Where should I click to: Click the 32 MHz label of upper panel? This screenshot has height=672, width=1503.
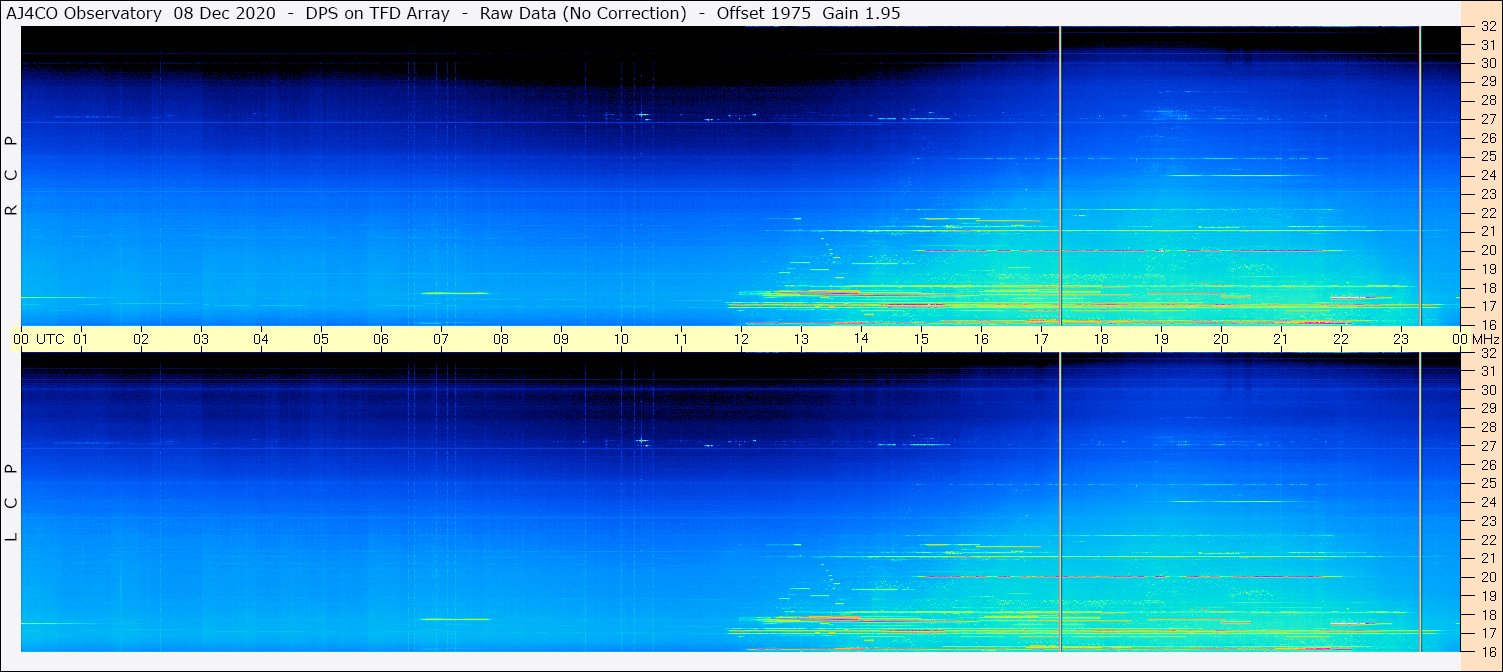point(1487,27)
